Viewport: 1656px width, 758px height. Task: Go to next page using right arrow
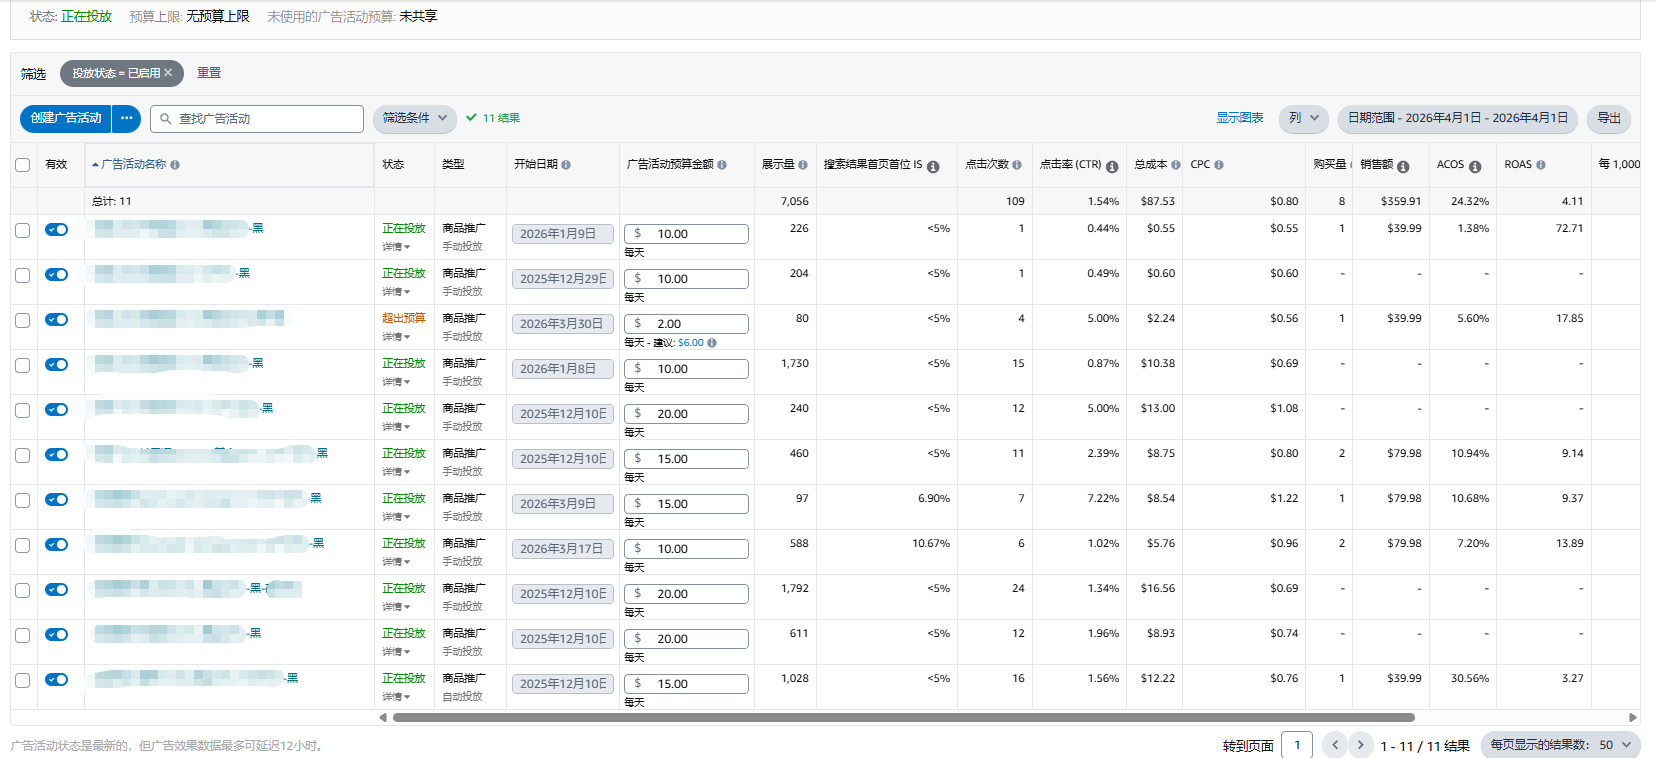[x=1360, y=745]
